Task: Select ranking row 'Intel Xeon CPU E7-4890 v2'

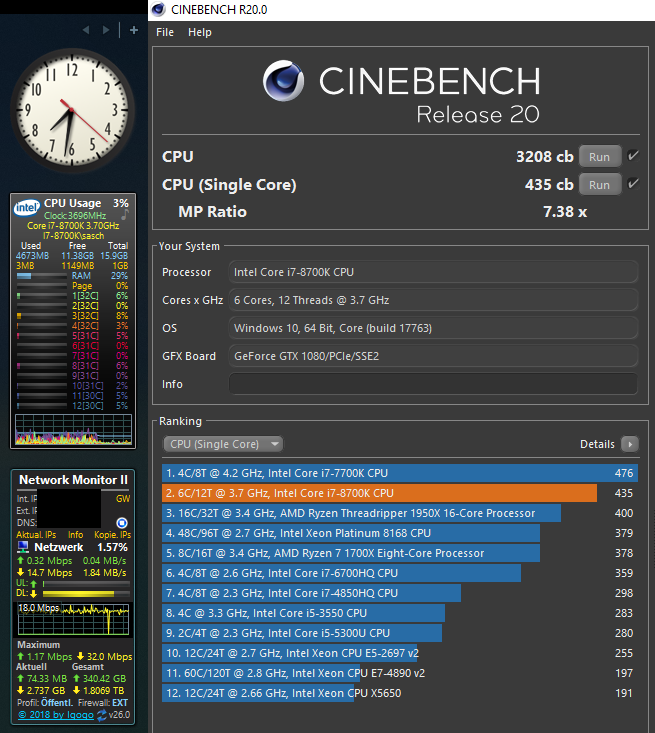Action: (x=400, y=673)
